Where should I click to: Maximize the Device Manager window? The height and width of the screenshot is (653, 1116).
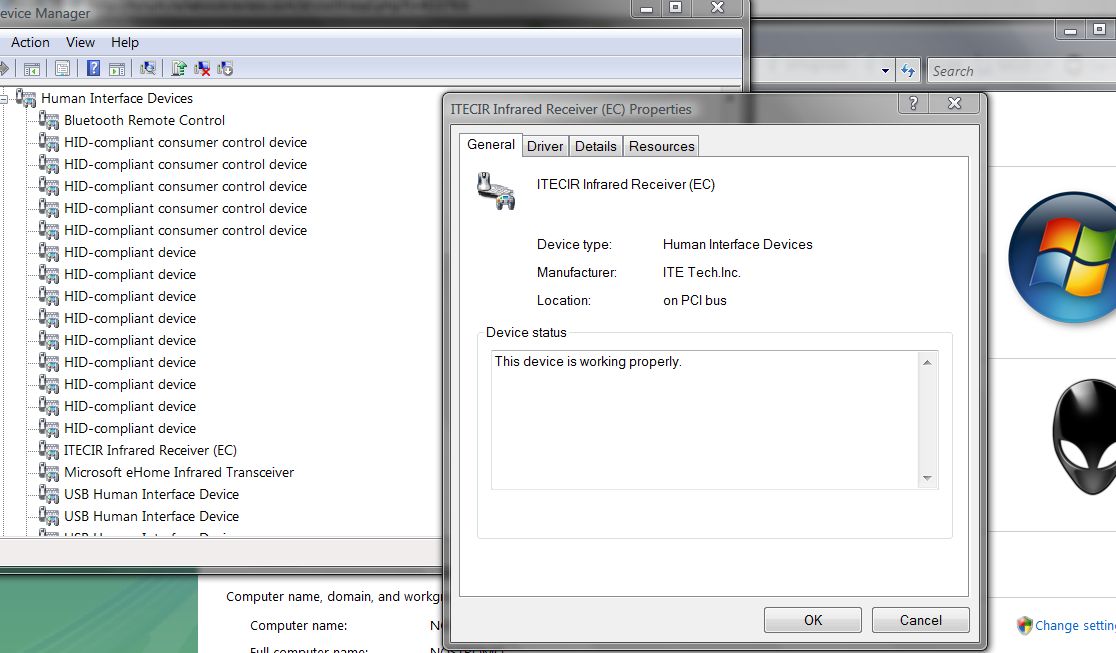(675, 8)
